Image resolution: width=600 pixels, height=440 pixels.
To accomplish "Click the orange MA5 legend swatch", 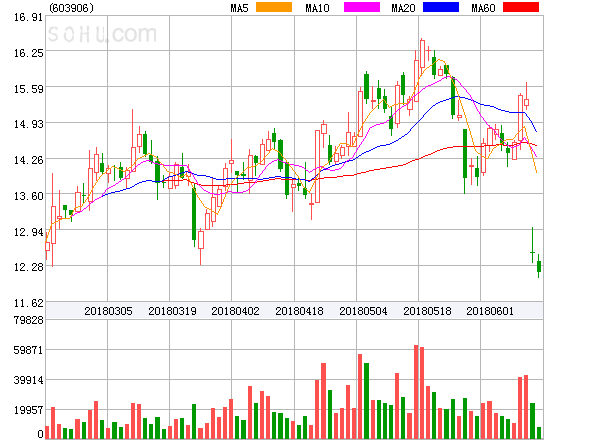I will tap(274, 7).
